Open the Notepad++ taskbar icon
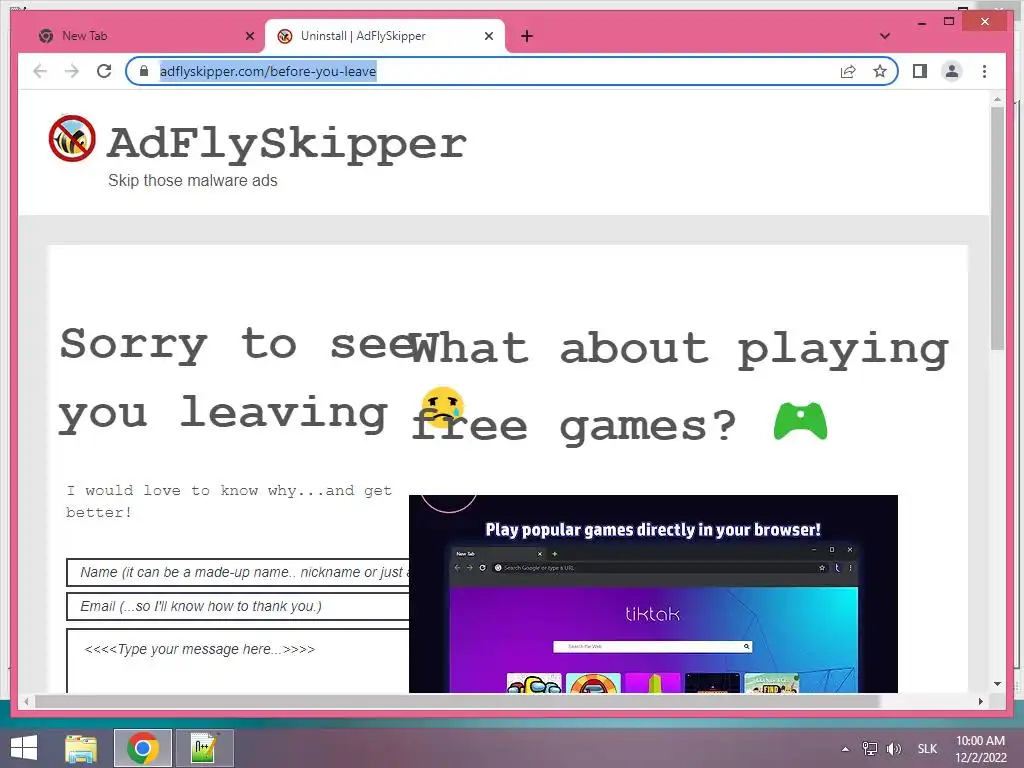 coord(204,748)
